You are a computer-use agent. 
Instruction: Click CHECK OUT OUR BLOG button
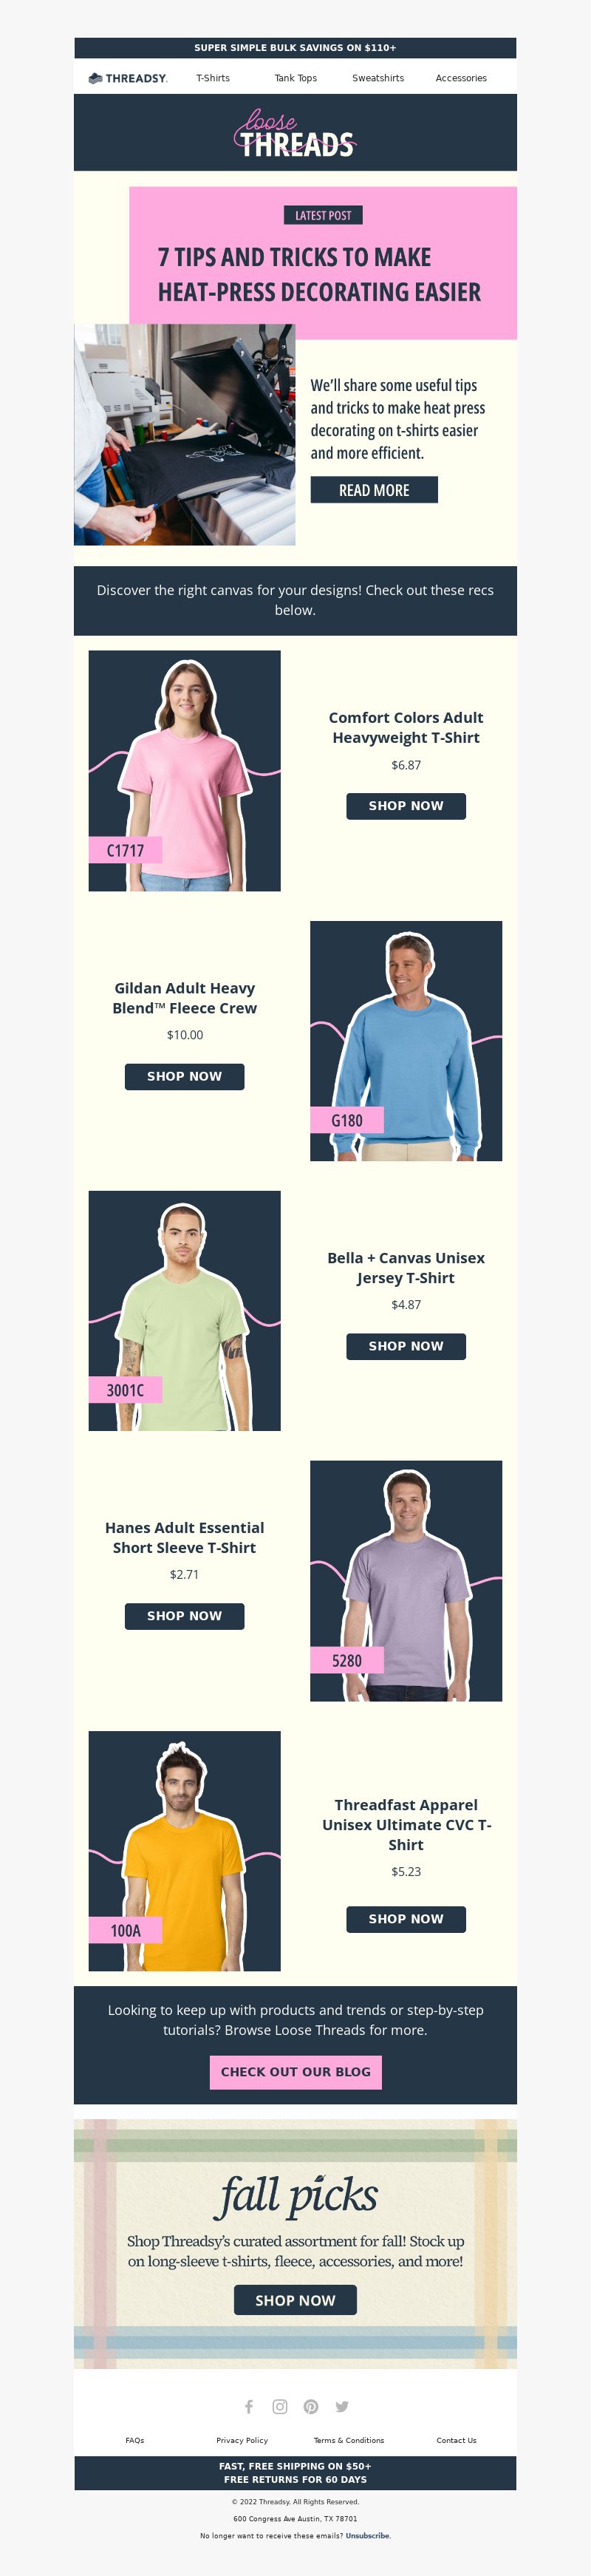click(x=296, y=2072)
